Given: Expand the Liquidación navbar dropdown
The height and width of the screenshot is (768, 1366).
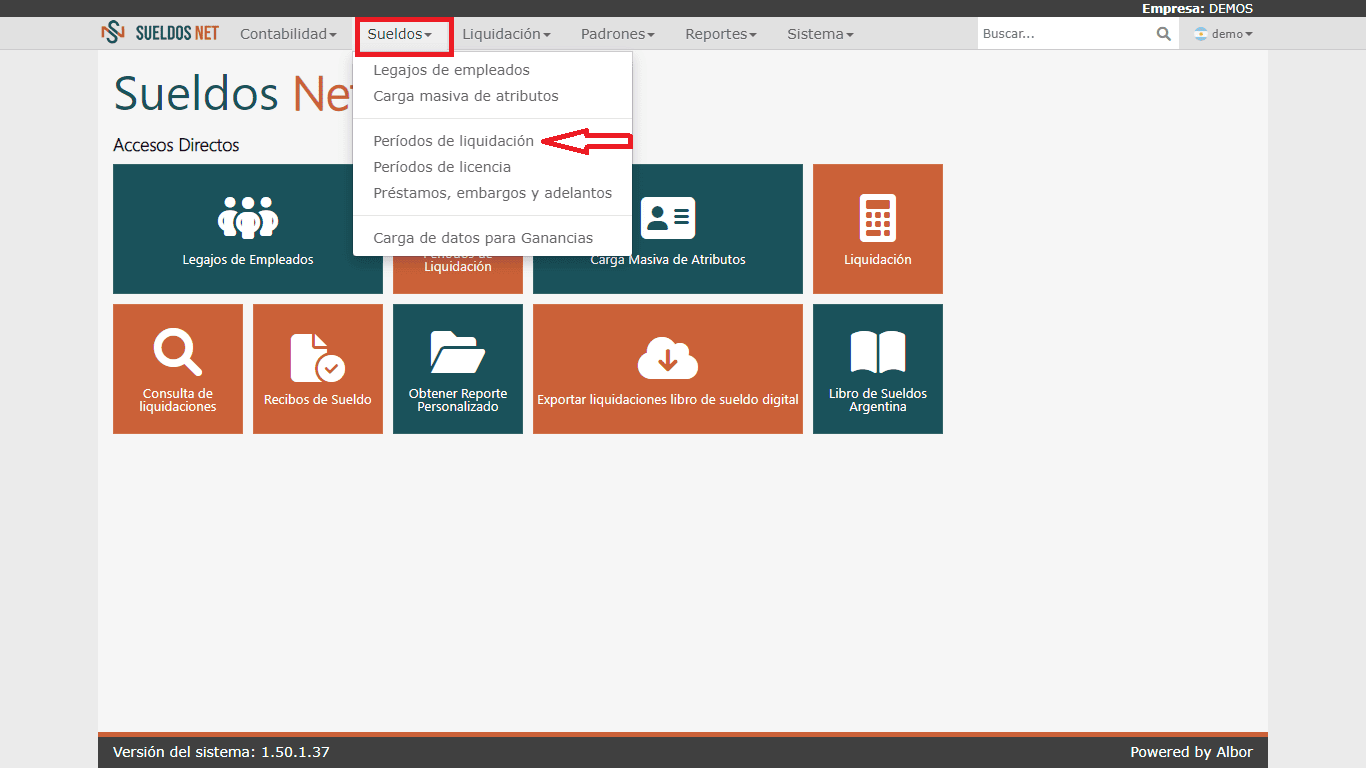Looking at the screenshot, I should 506,34.
